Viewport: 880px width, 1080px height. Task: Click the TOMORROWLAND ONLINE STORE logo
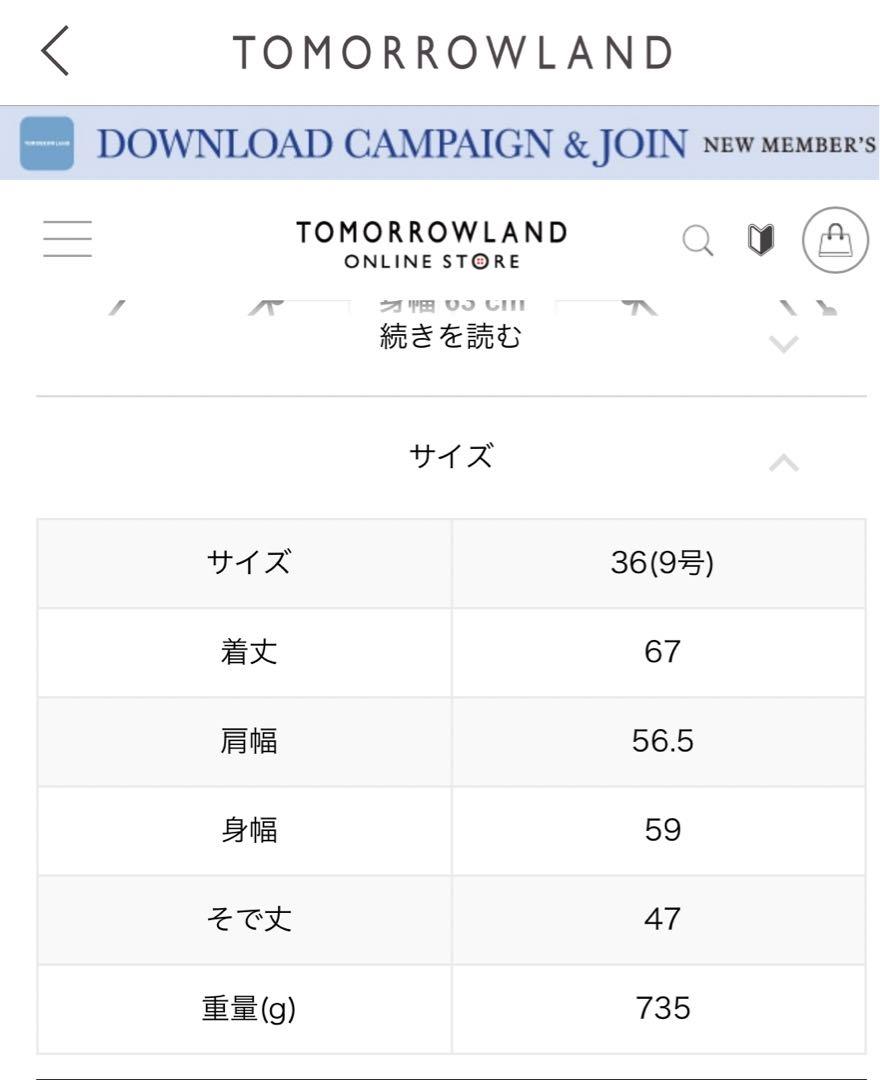[x=432, y=244]
